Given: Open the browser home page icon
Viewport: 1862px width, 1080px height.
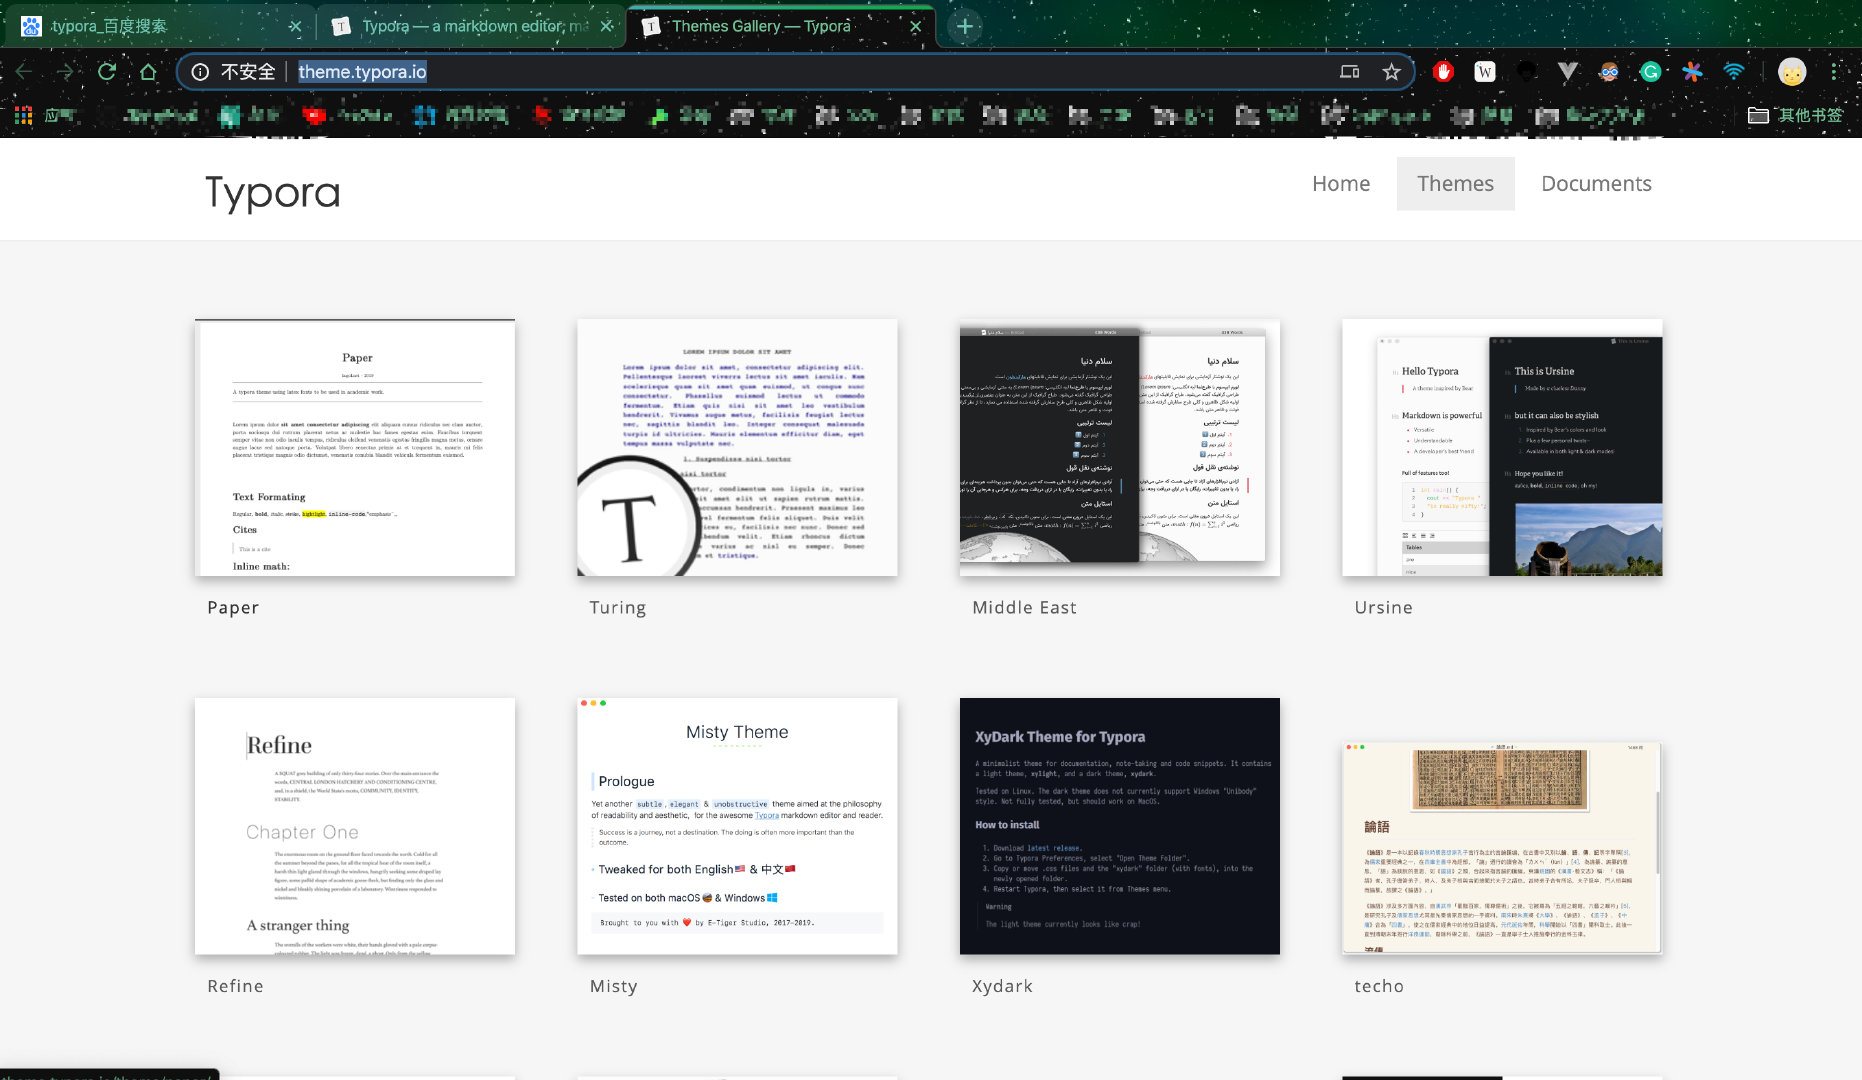Looking at the screenshot, I should [x=148, y=72].
